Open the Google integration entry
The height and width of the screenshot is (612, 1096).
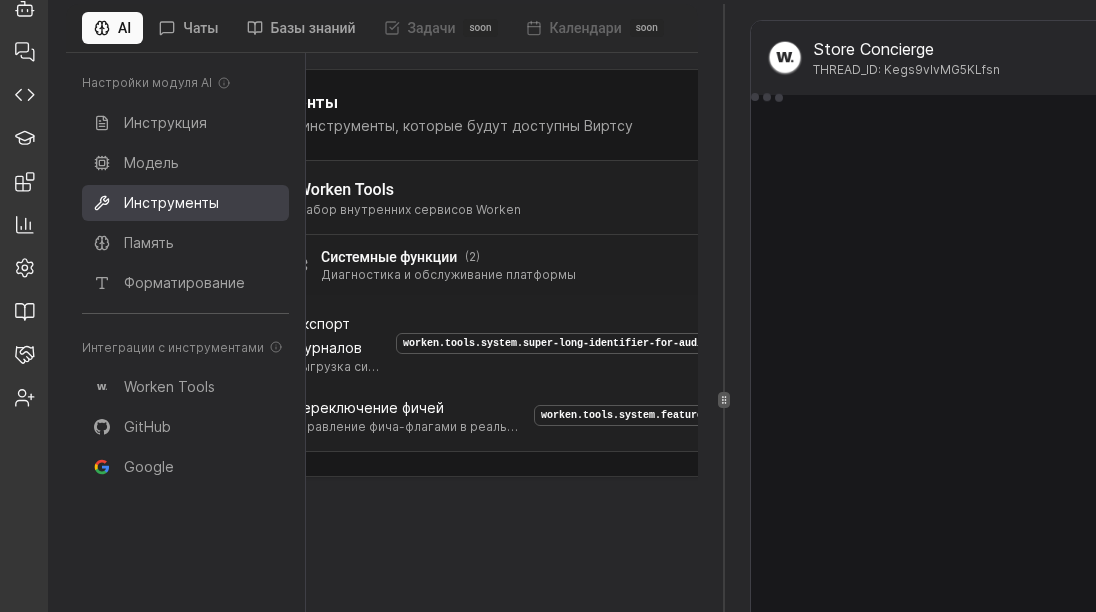coord(148,467)
